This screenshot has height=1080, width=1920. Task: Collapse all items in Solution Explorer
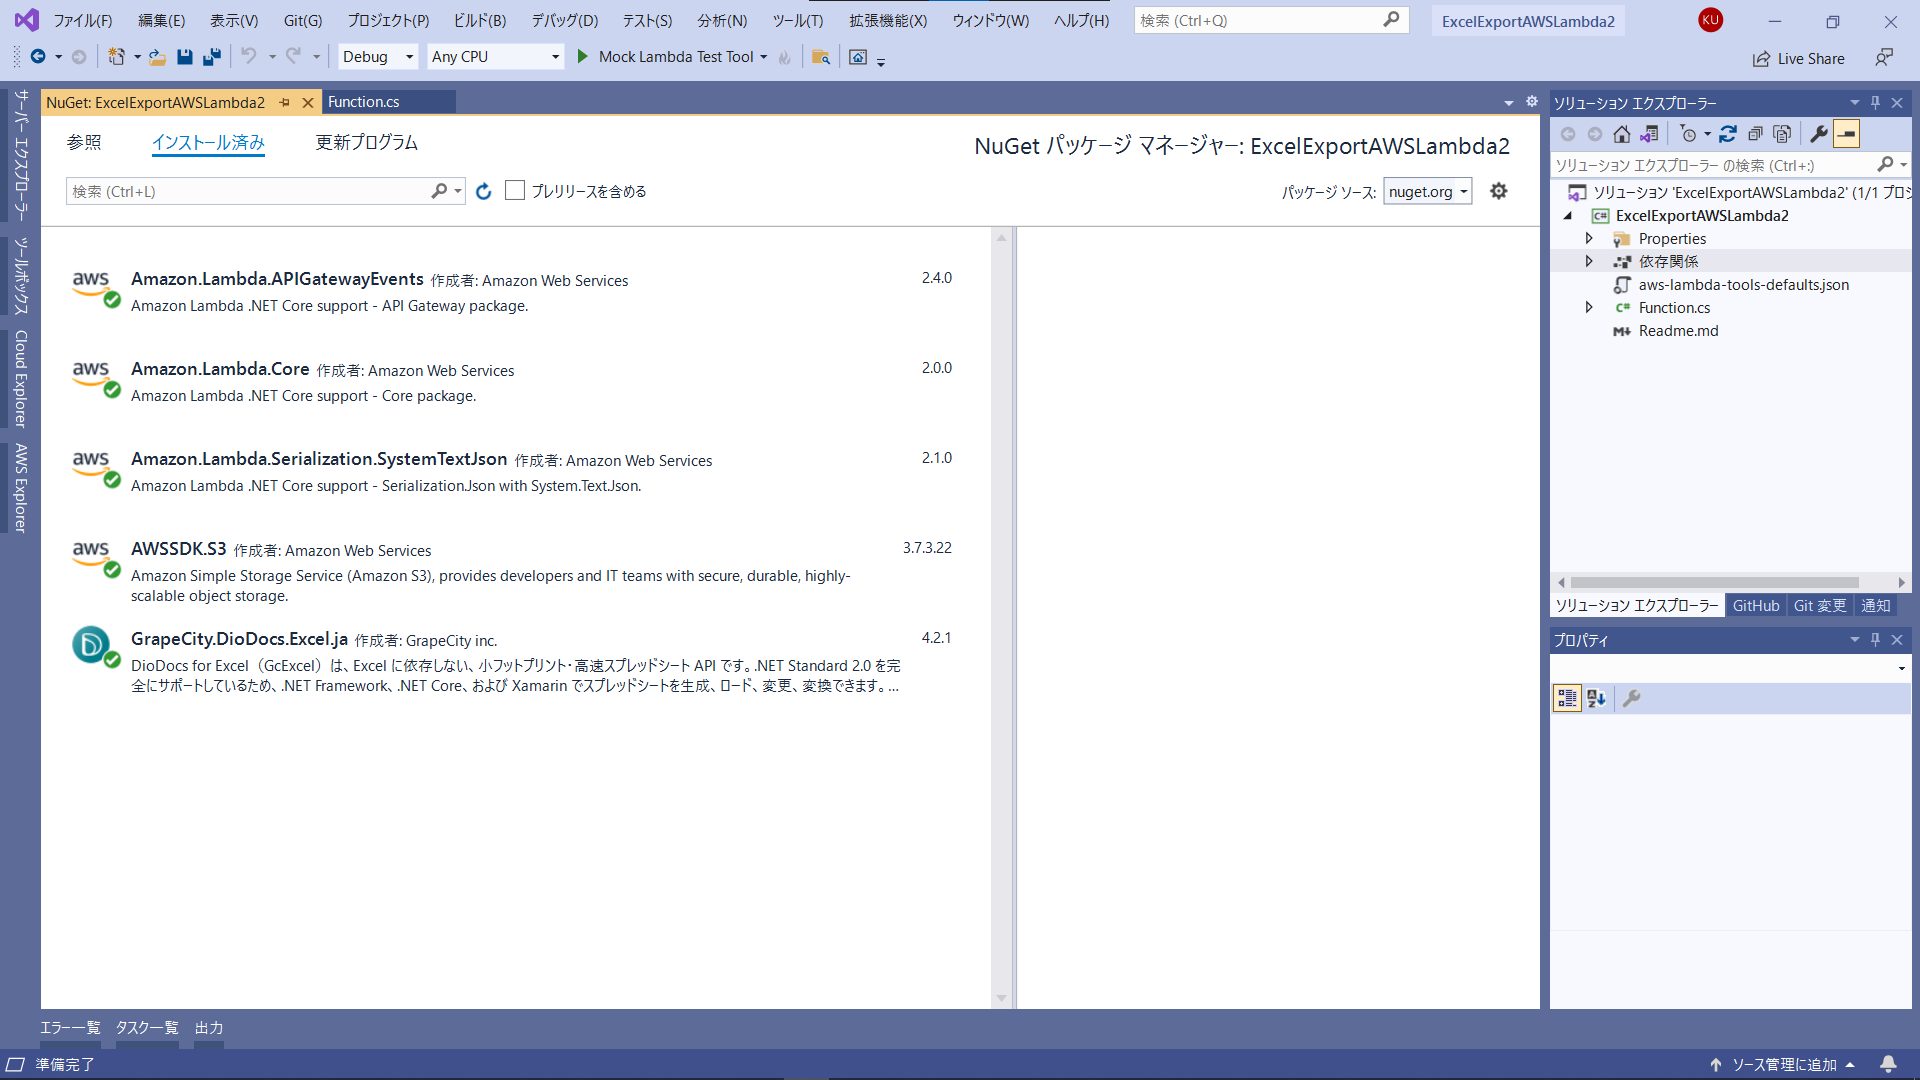(x=1755, y=134)
